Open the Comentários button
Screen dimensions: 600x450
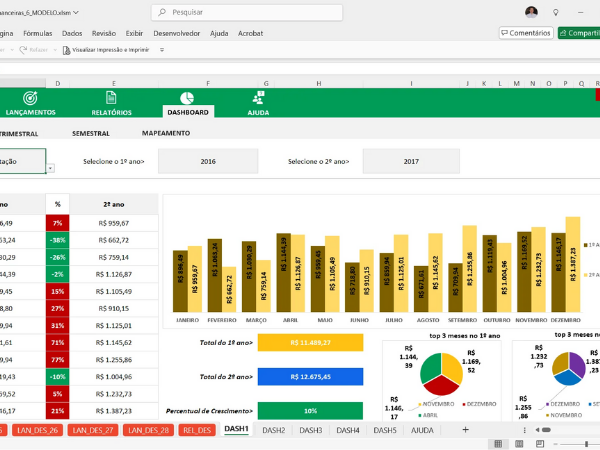pos(526,33)
